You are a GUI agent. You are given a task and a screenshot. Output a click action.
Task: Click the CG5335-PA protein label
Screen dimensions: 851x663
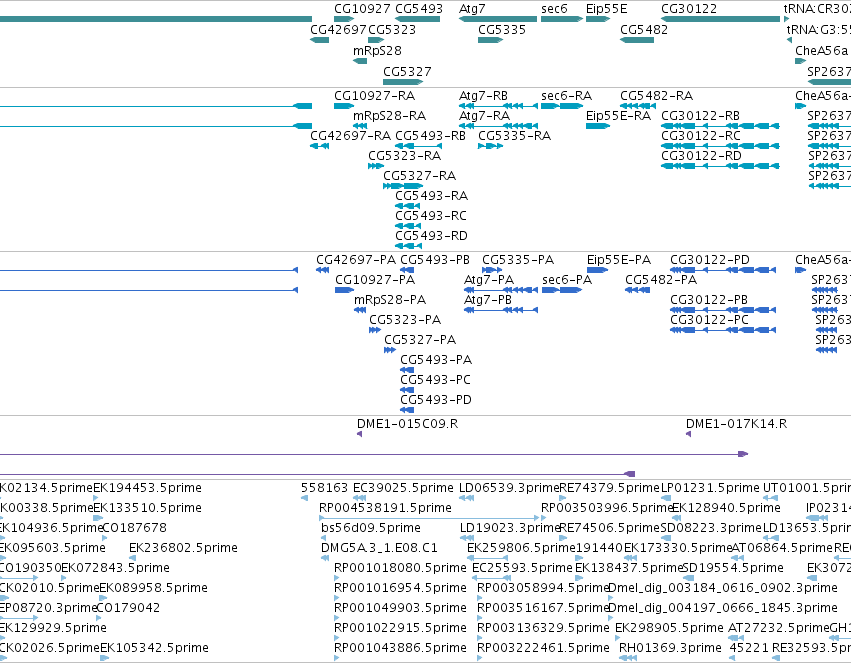coord(518,260)
